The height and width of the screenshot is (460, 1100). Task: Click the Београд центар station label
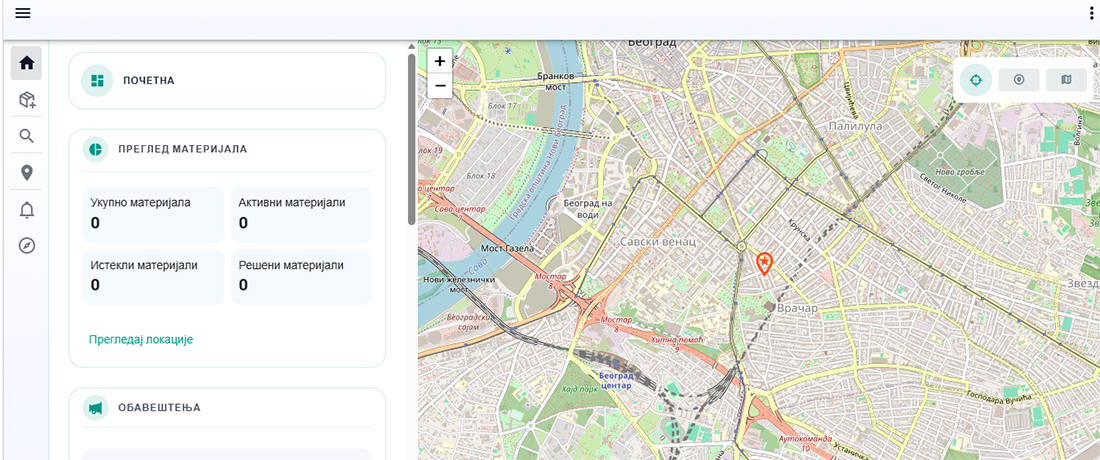615,381
